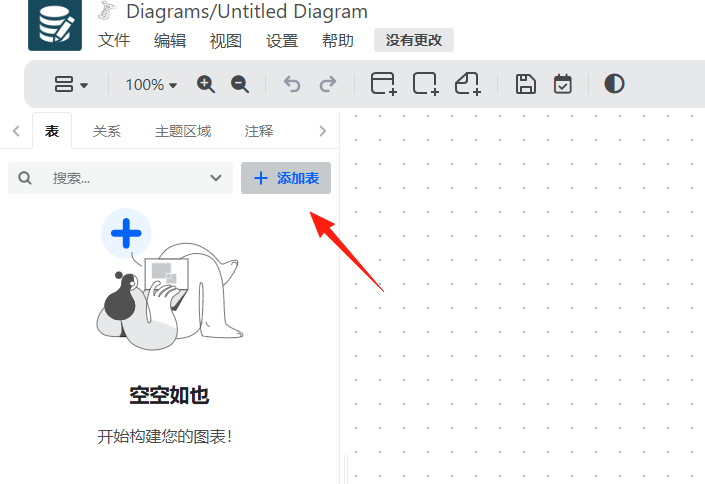Click the zoom in magnifier icon
Screen dimensions: 705x484
(x=206, y=84)
